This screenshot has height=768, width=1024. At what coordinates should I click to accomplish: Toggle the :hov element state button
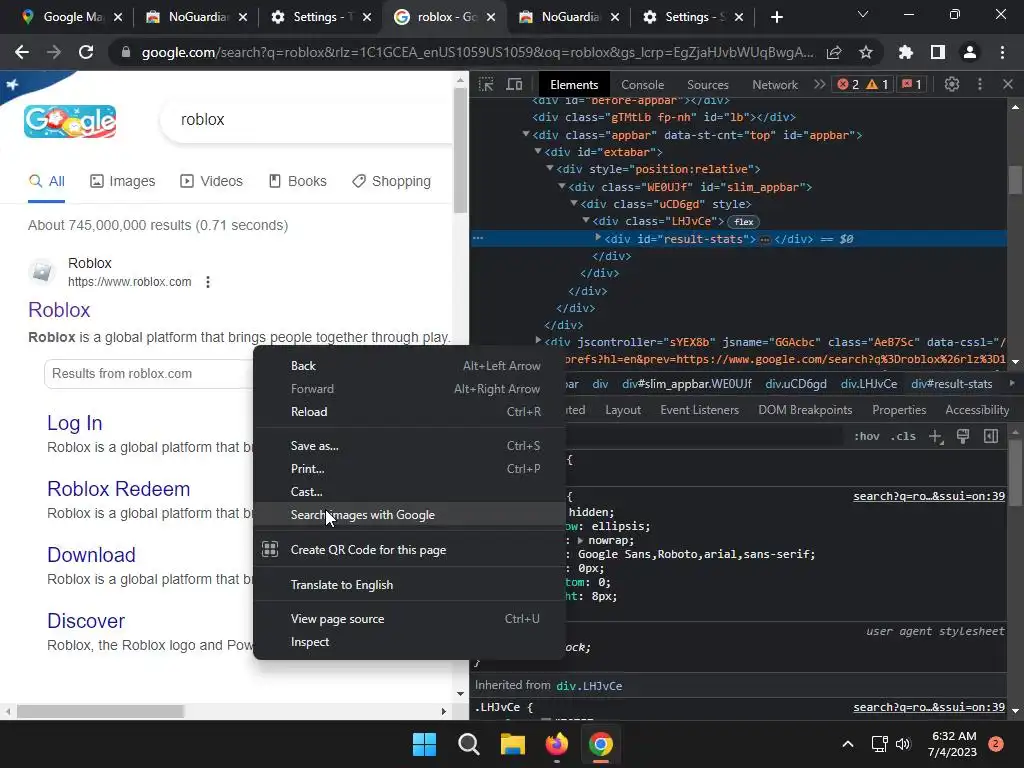click(x=867, y=436)
